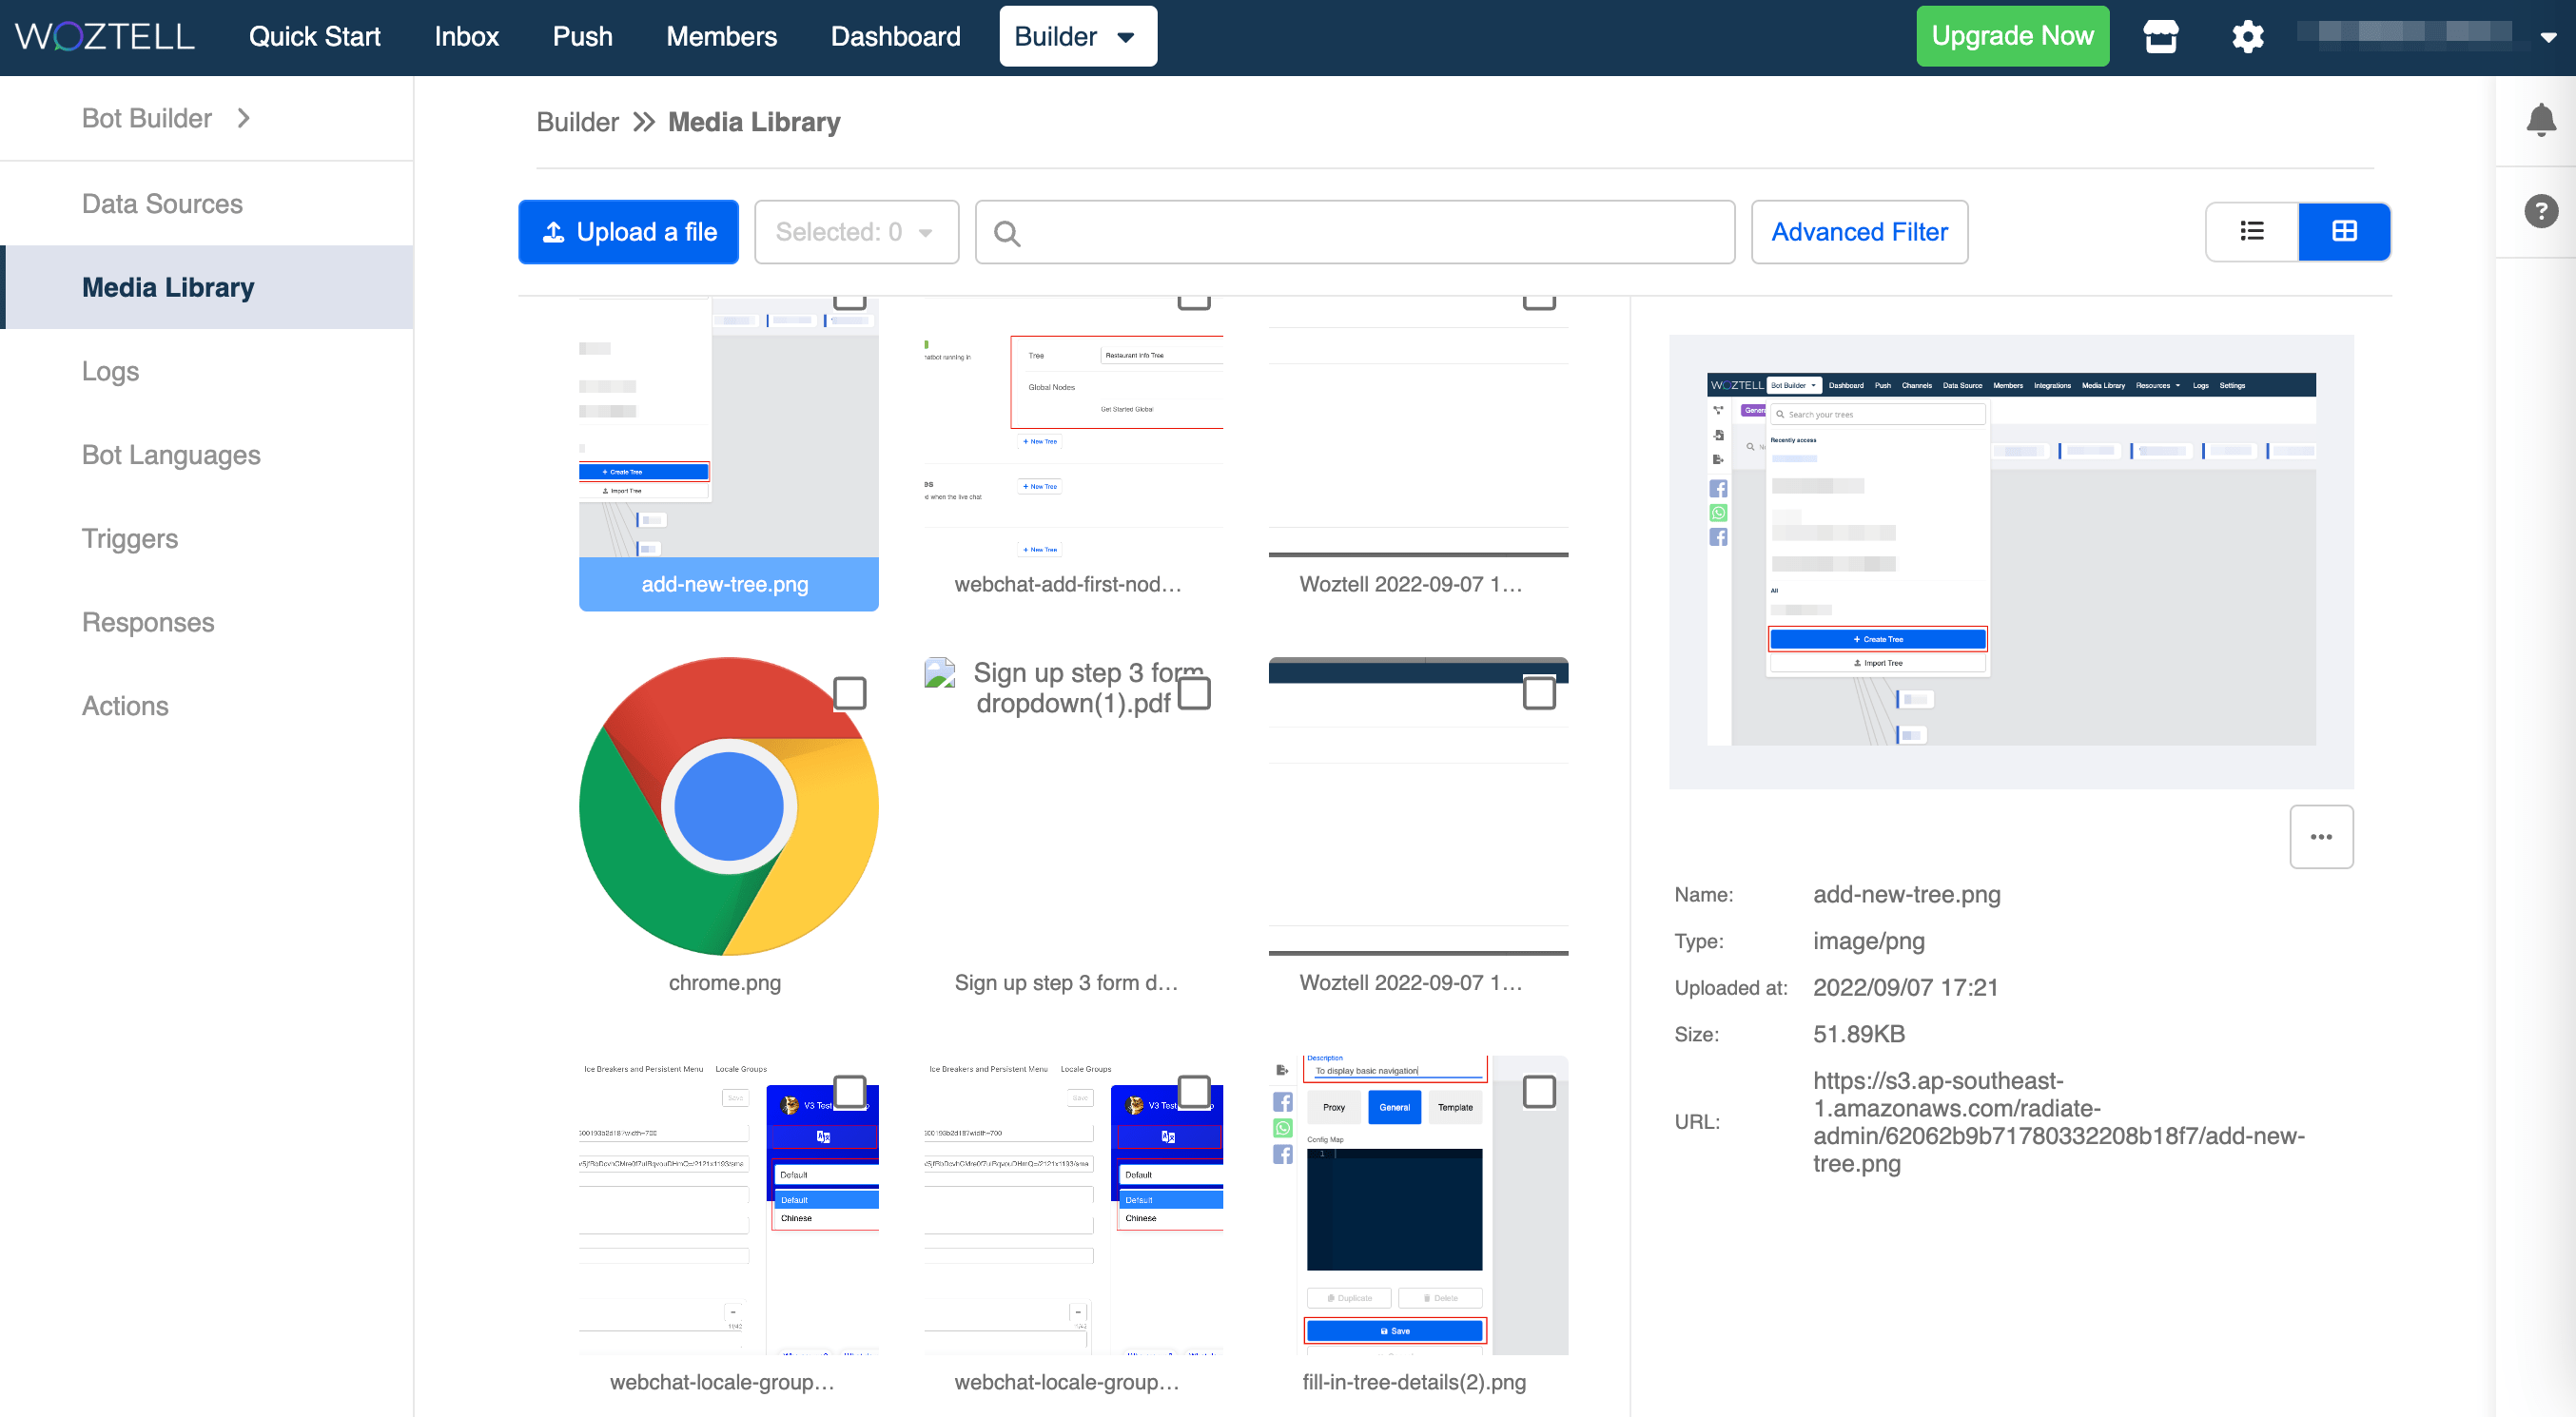The width and height of the screenshot is (2576, 1417).
Task: Select the Sign up step 3 pdf checkbox
Action: pyautogui.click(x=1194, y=693)
